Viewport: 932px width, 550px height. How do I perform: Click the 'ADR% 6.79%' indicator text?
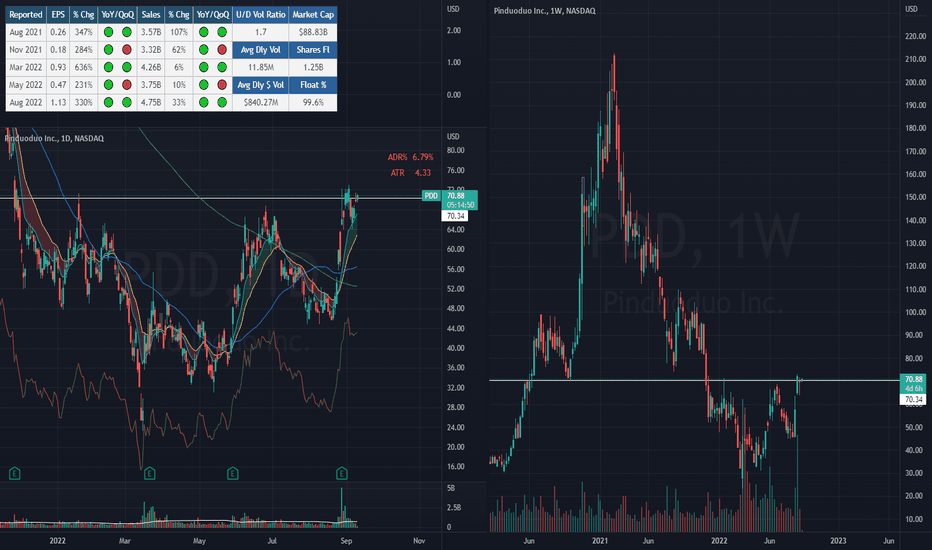click(410, 157)
